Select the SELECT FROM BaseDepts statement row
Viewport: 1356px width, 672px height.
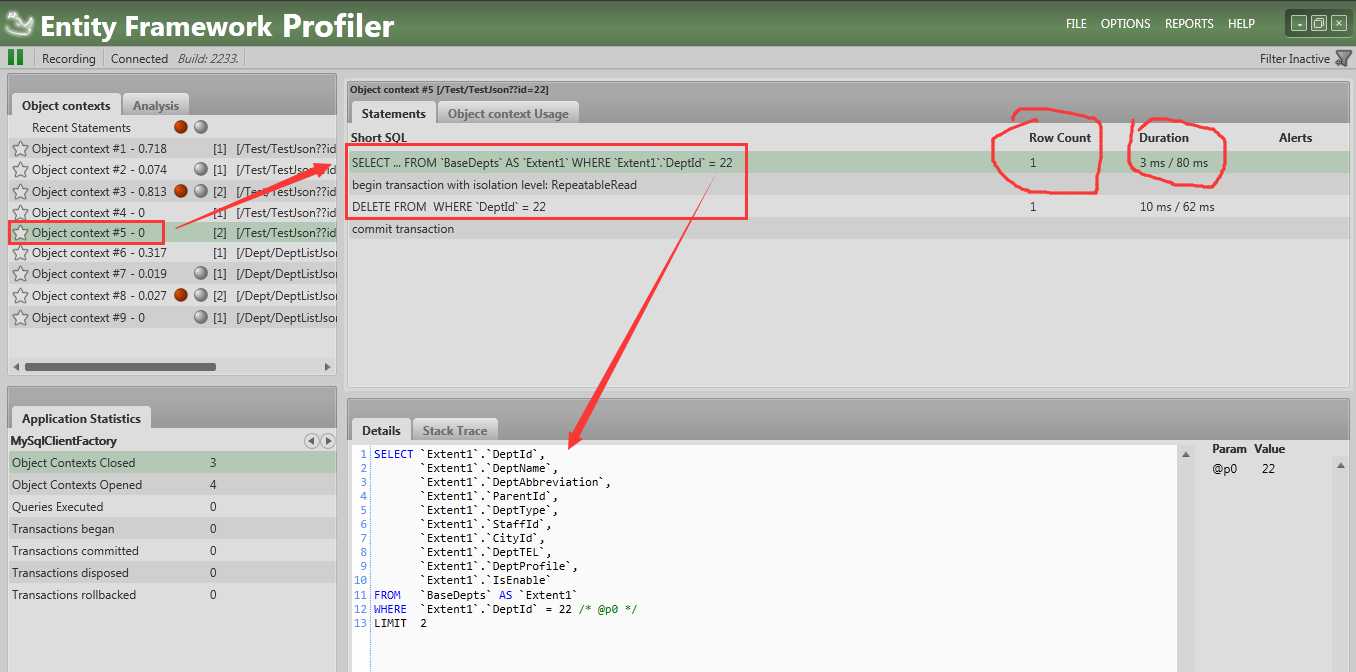point(848,162)
